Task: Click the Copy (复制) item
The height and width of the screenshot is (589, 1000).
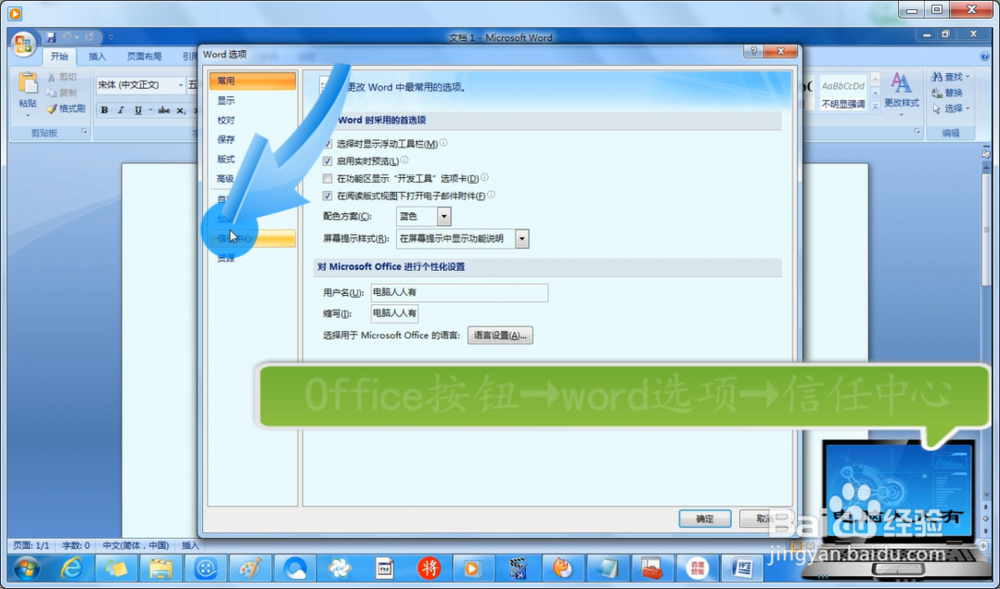Action: coord(62,92)
